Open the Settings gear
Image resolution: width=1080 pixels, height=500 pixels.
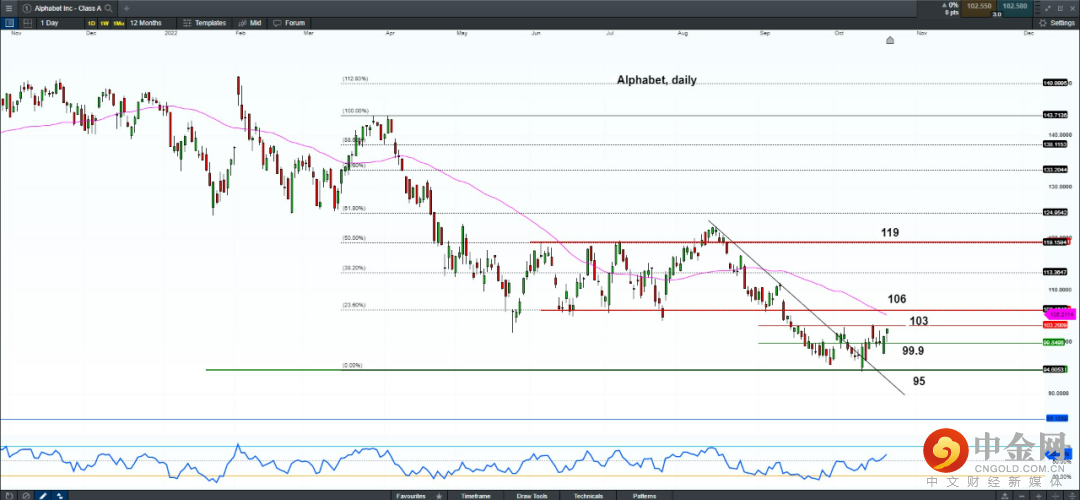point(1056,22)
